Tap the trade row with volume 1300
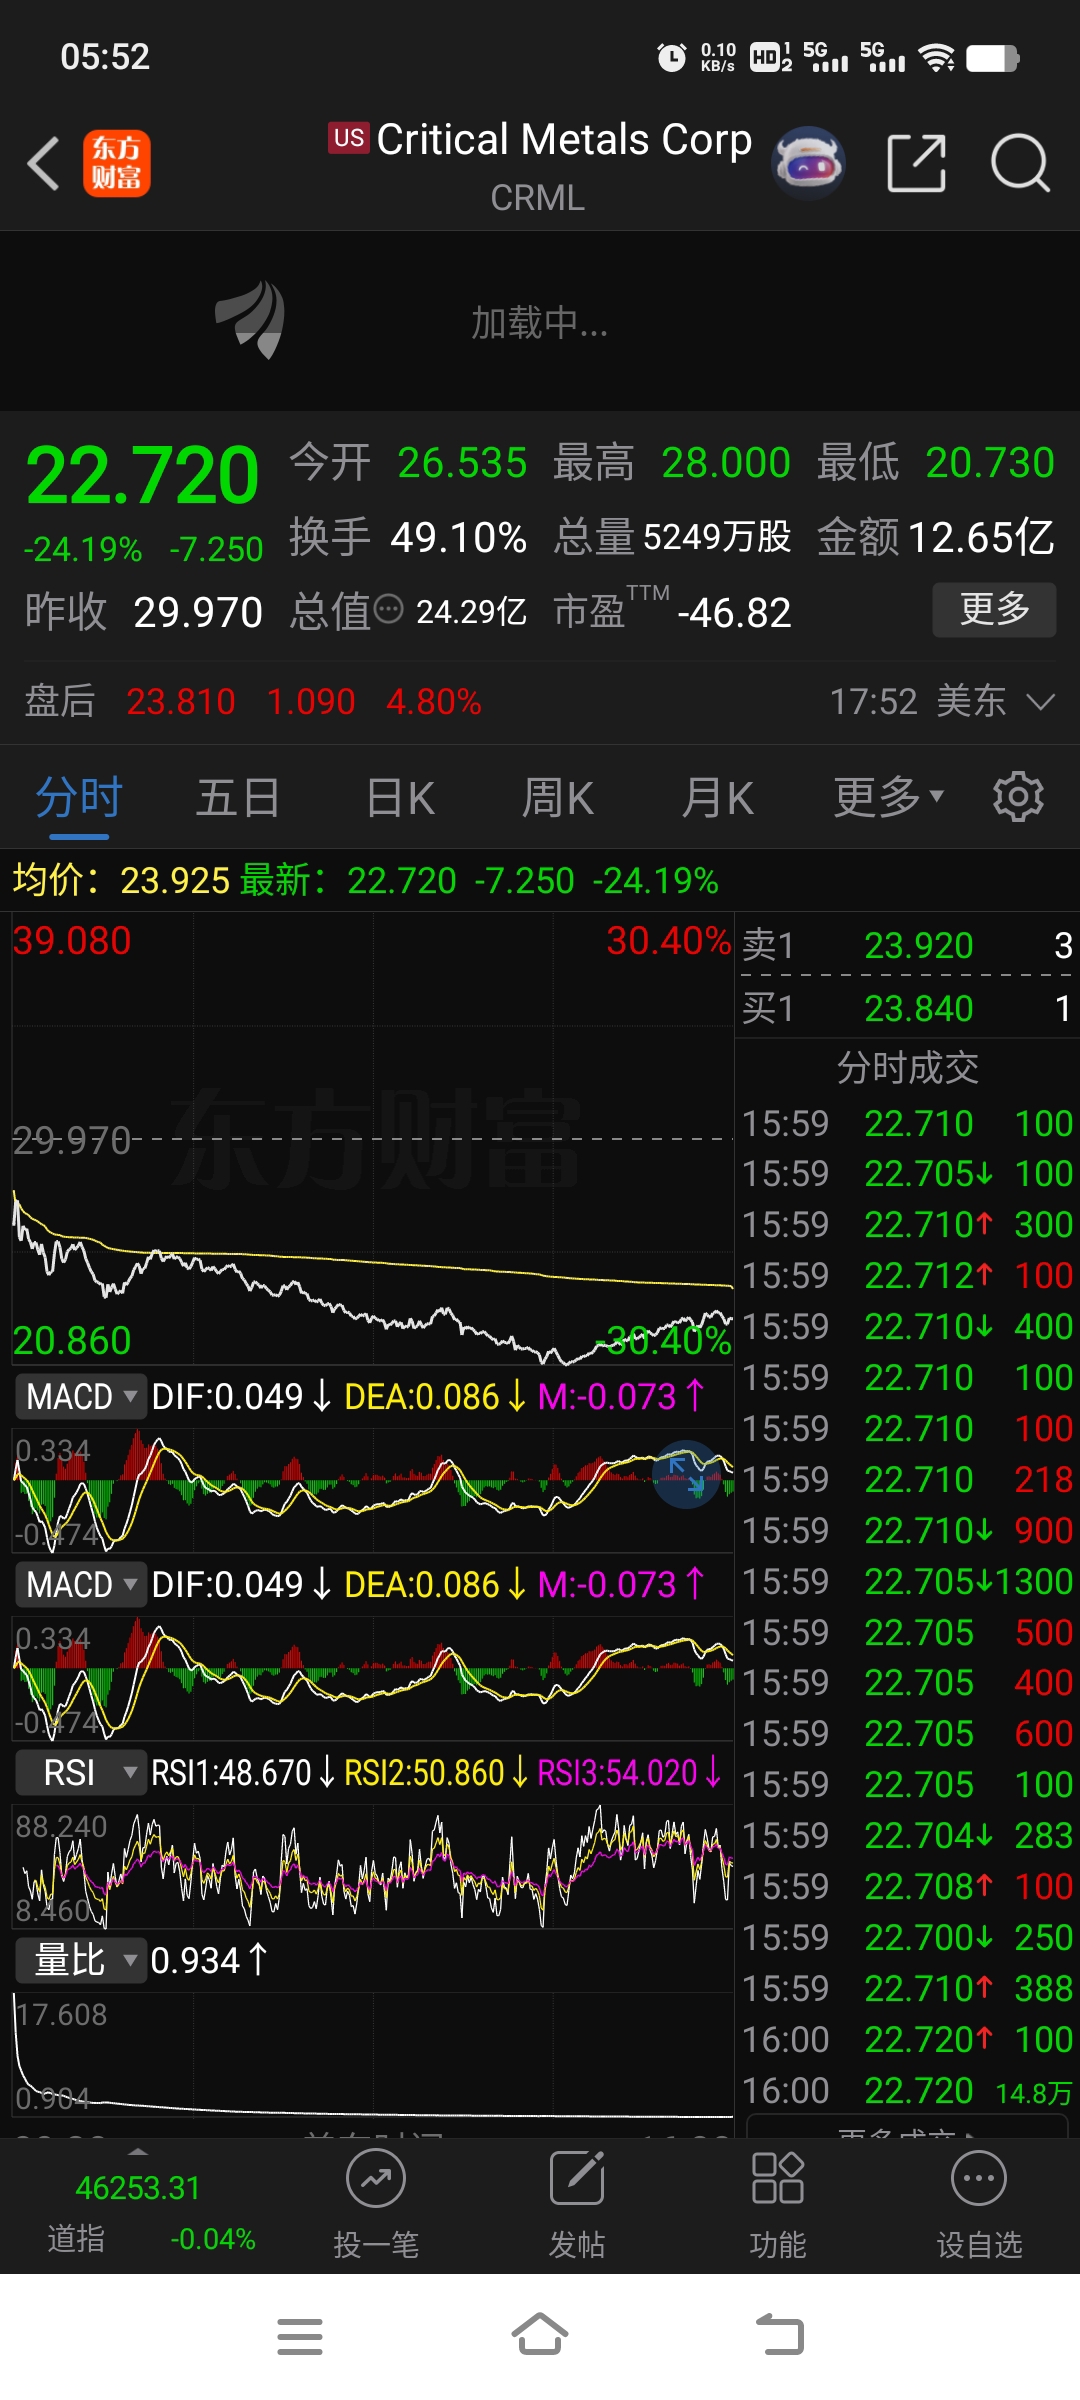Viewport: 1080px width, 2400px height. (x=907, y=1581)
